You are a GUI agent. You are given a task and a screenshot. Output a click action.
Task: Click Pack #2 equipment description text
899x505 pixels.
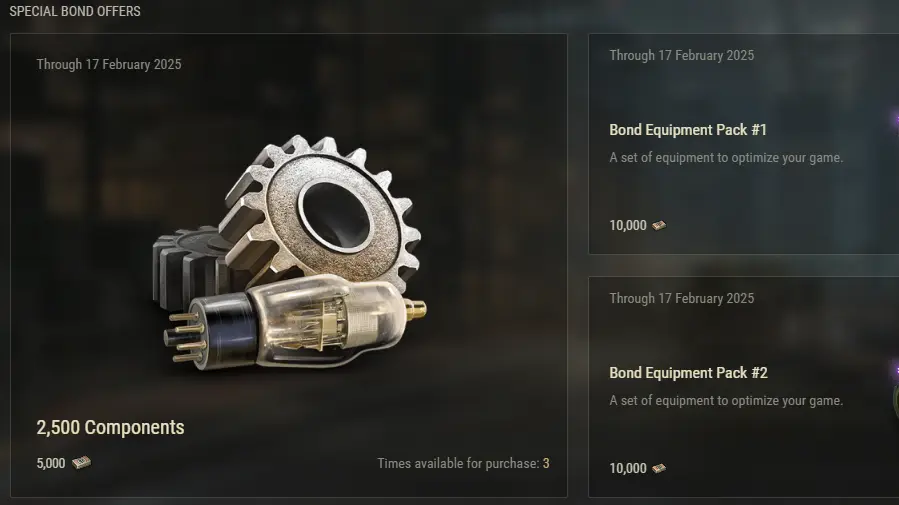click(x=726, y=401)
